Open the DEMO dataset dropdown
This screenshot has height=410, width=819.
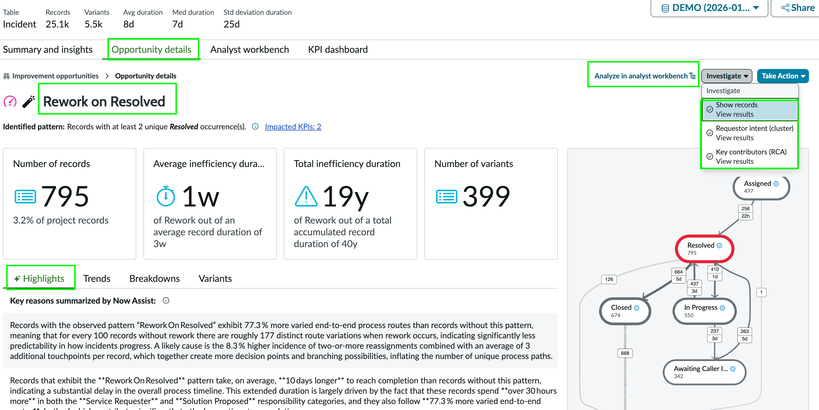(709, 8)
